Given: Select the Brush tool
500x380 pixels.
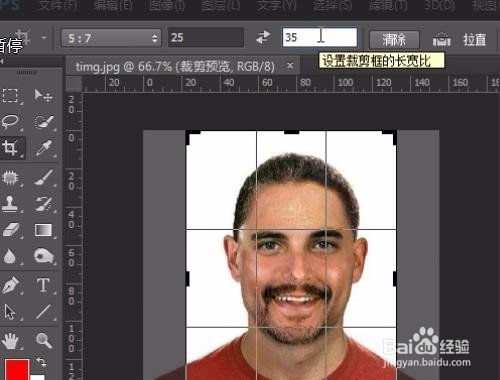Looking at the screenshot, I should tap(44, 177).
